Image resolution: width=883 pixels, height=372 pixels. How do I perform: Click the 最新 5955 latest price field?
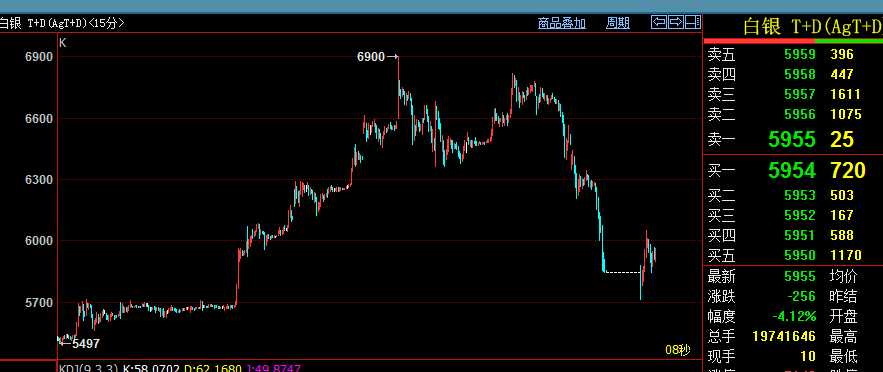pos(761,276)
